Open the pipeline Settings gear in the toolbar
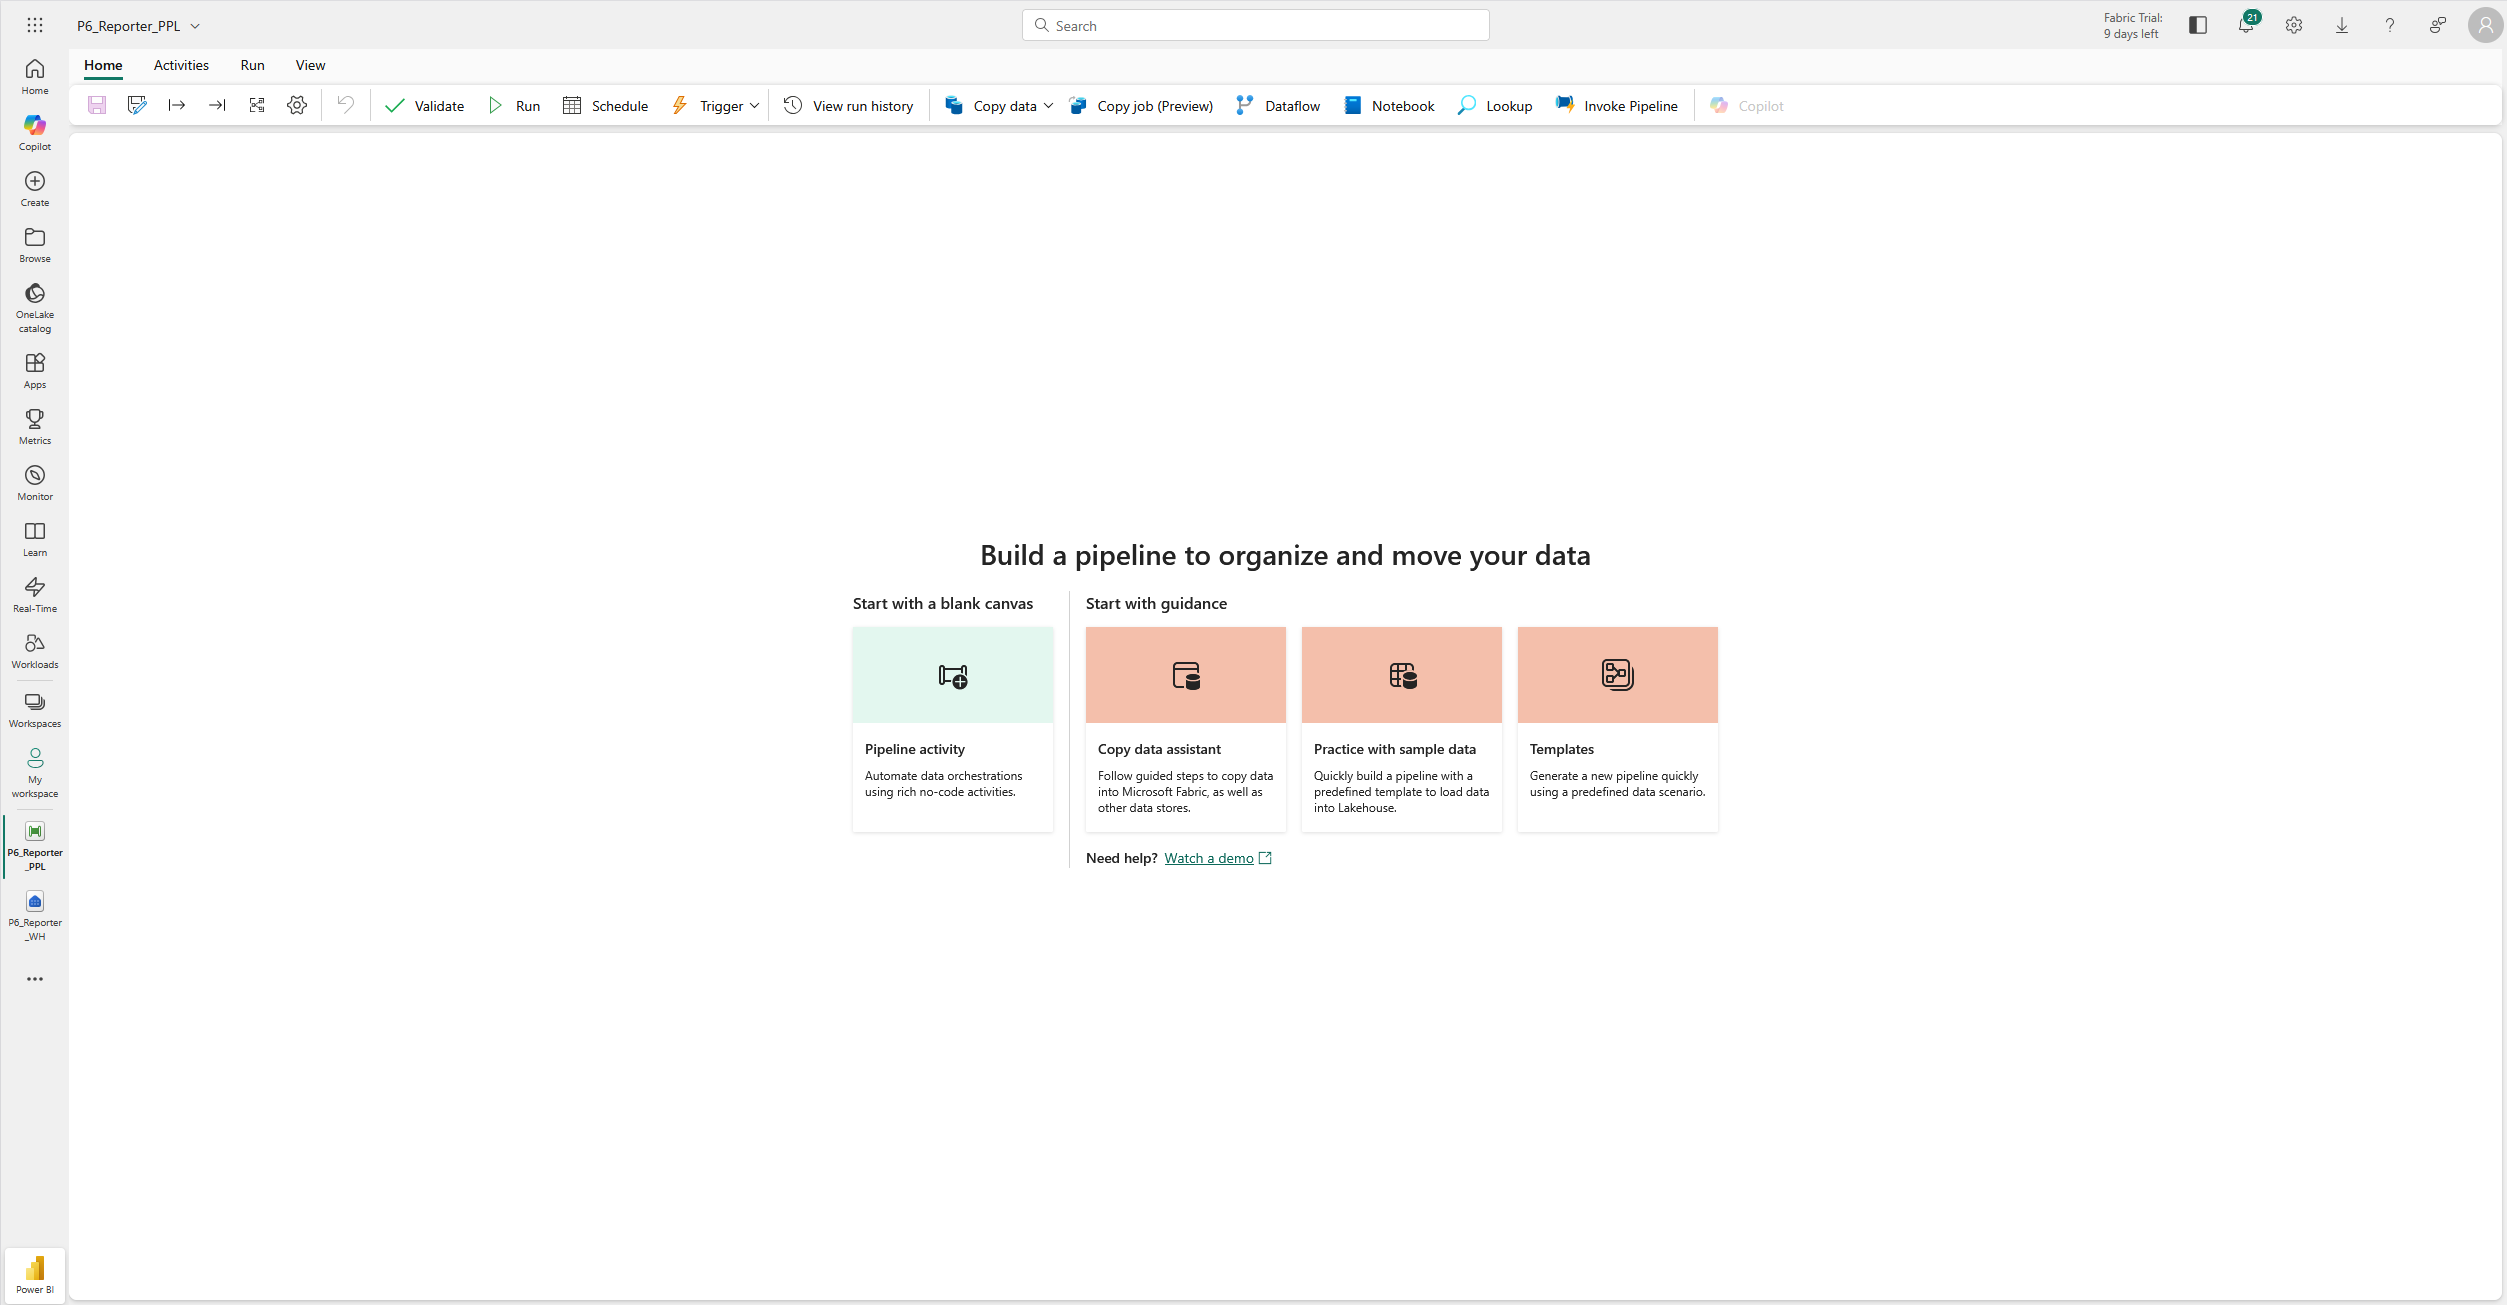 [x=296, y=105]
